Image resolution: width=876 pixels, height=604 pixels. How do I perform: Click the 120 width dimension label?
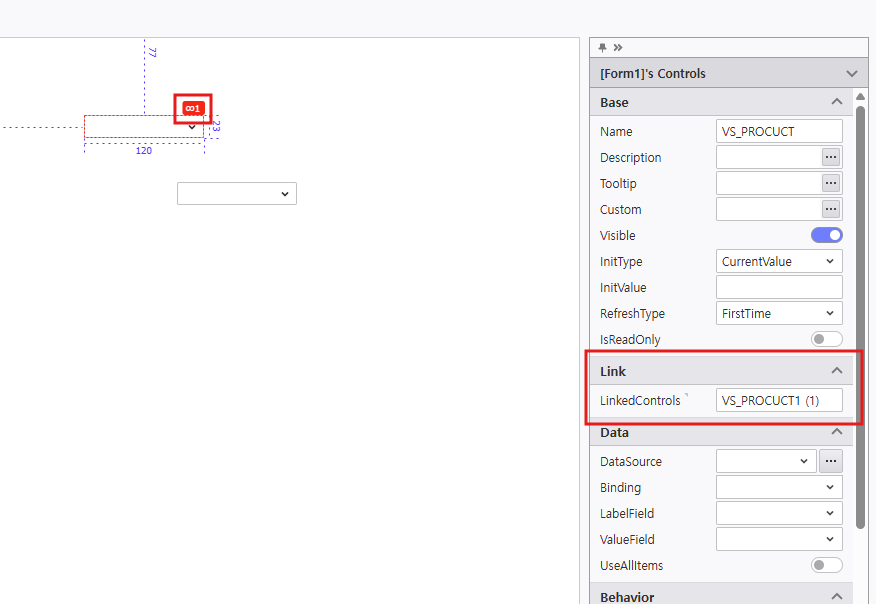[144, 150]
